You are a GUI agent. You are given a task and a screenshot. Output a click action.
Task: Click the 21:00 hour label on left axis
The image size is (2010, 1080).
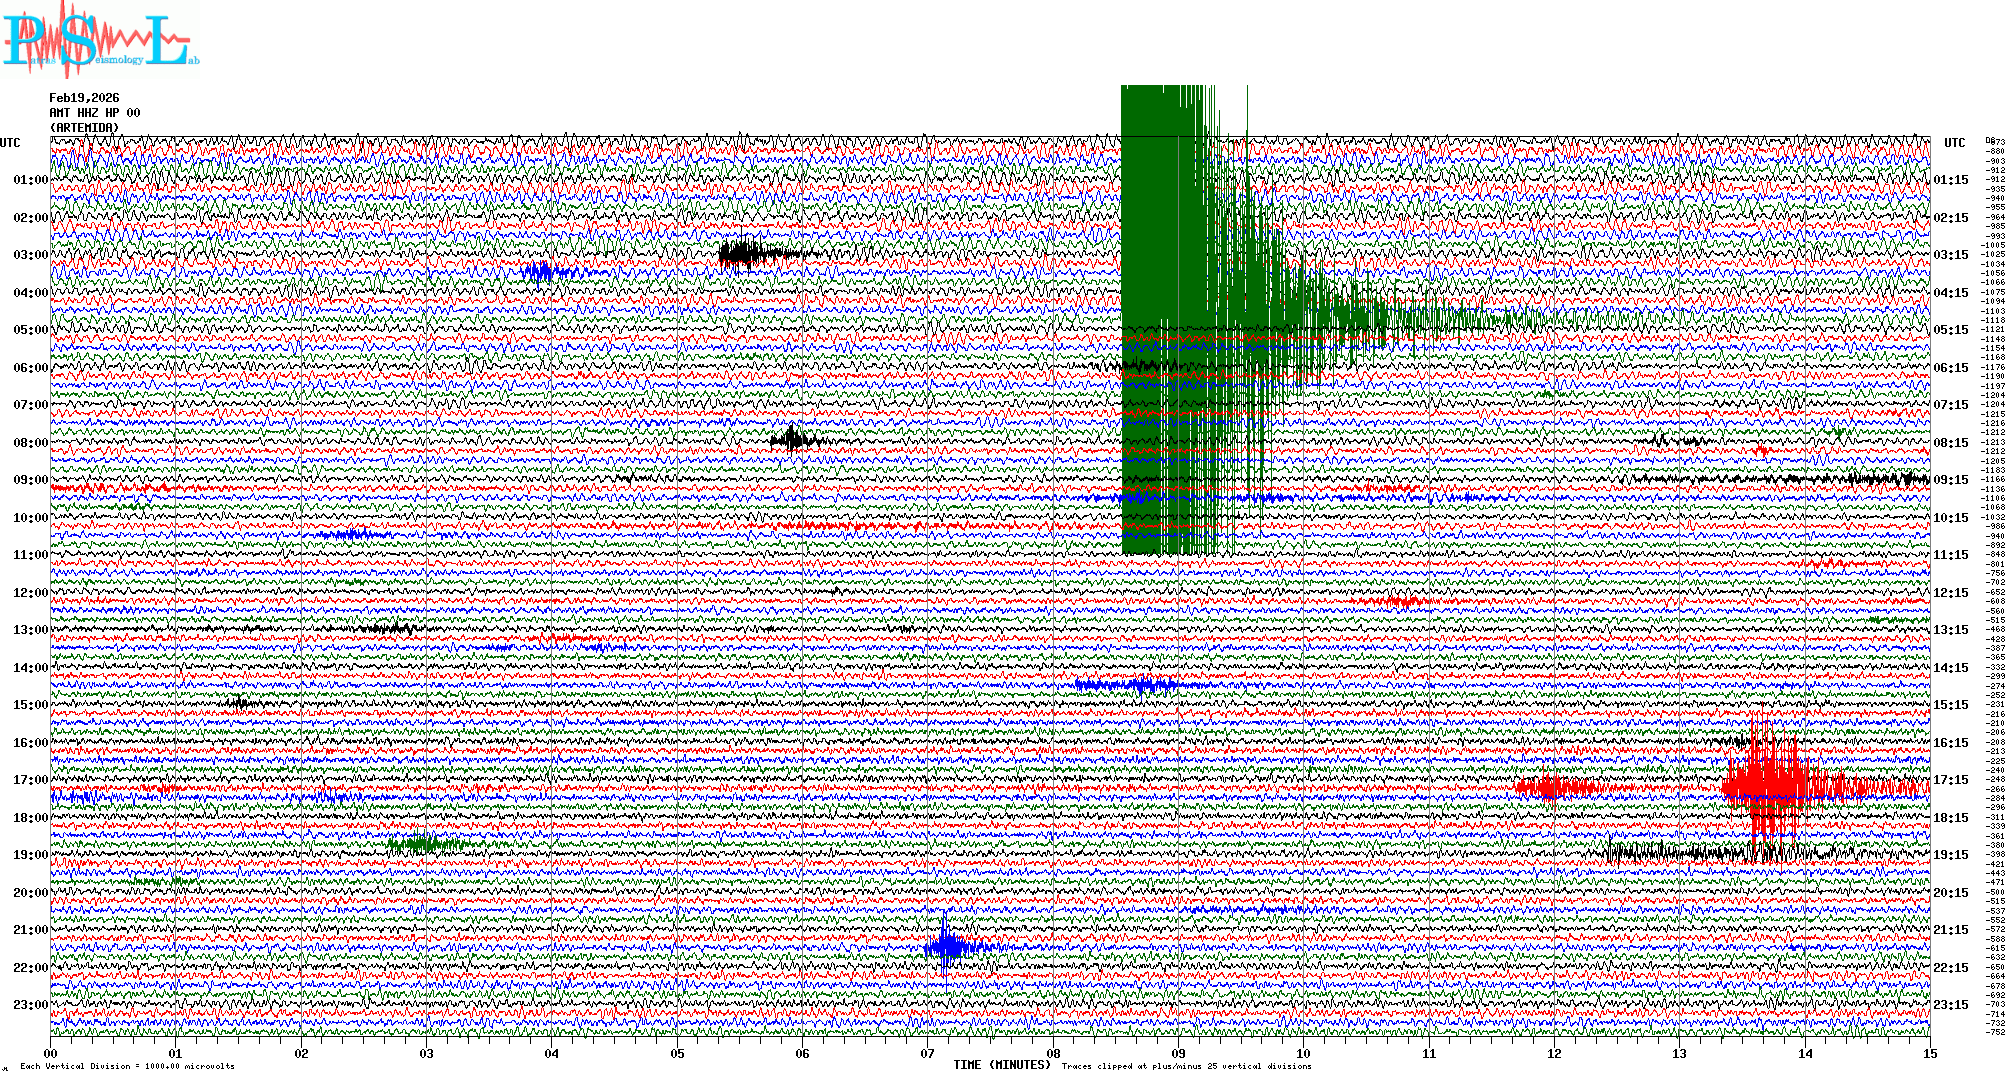[x=30, y=930]
